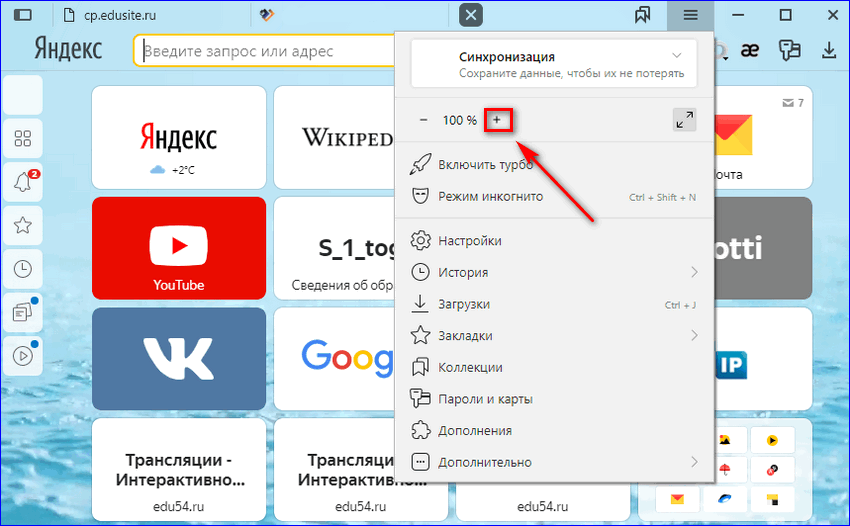Image resolution: width=850 pixels, height=526 pixels.
Task: Open the passwords and cards toolbar icon
Action: coord(789,50)
